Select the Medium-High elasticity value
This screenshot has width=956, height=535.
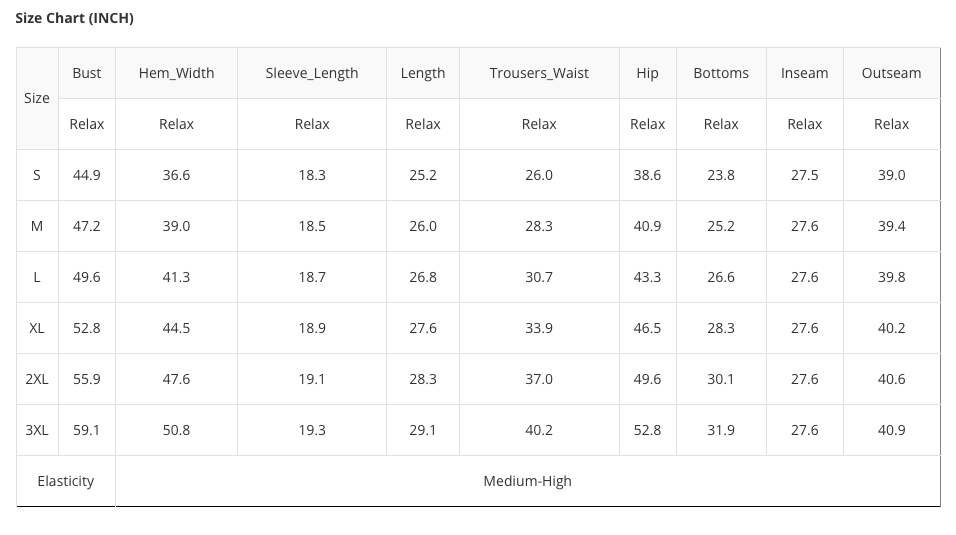[527, 481]
